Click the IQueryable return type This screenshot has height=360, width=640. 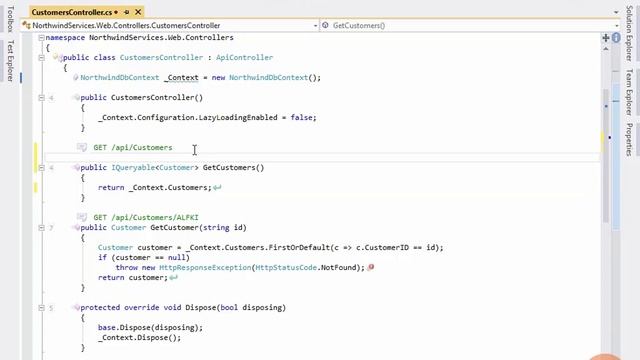click(x=133, y=167)
